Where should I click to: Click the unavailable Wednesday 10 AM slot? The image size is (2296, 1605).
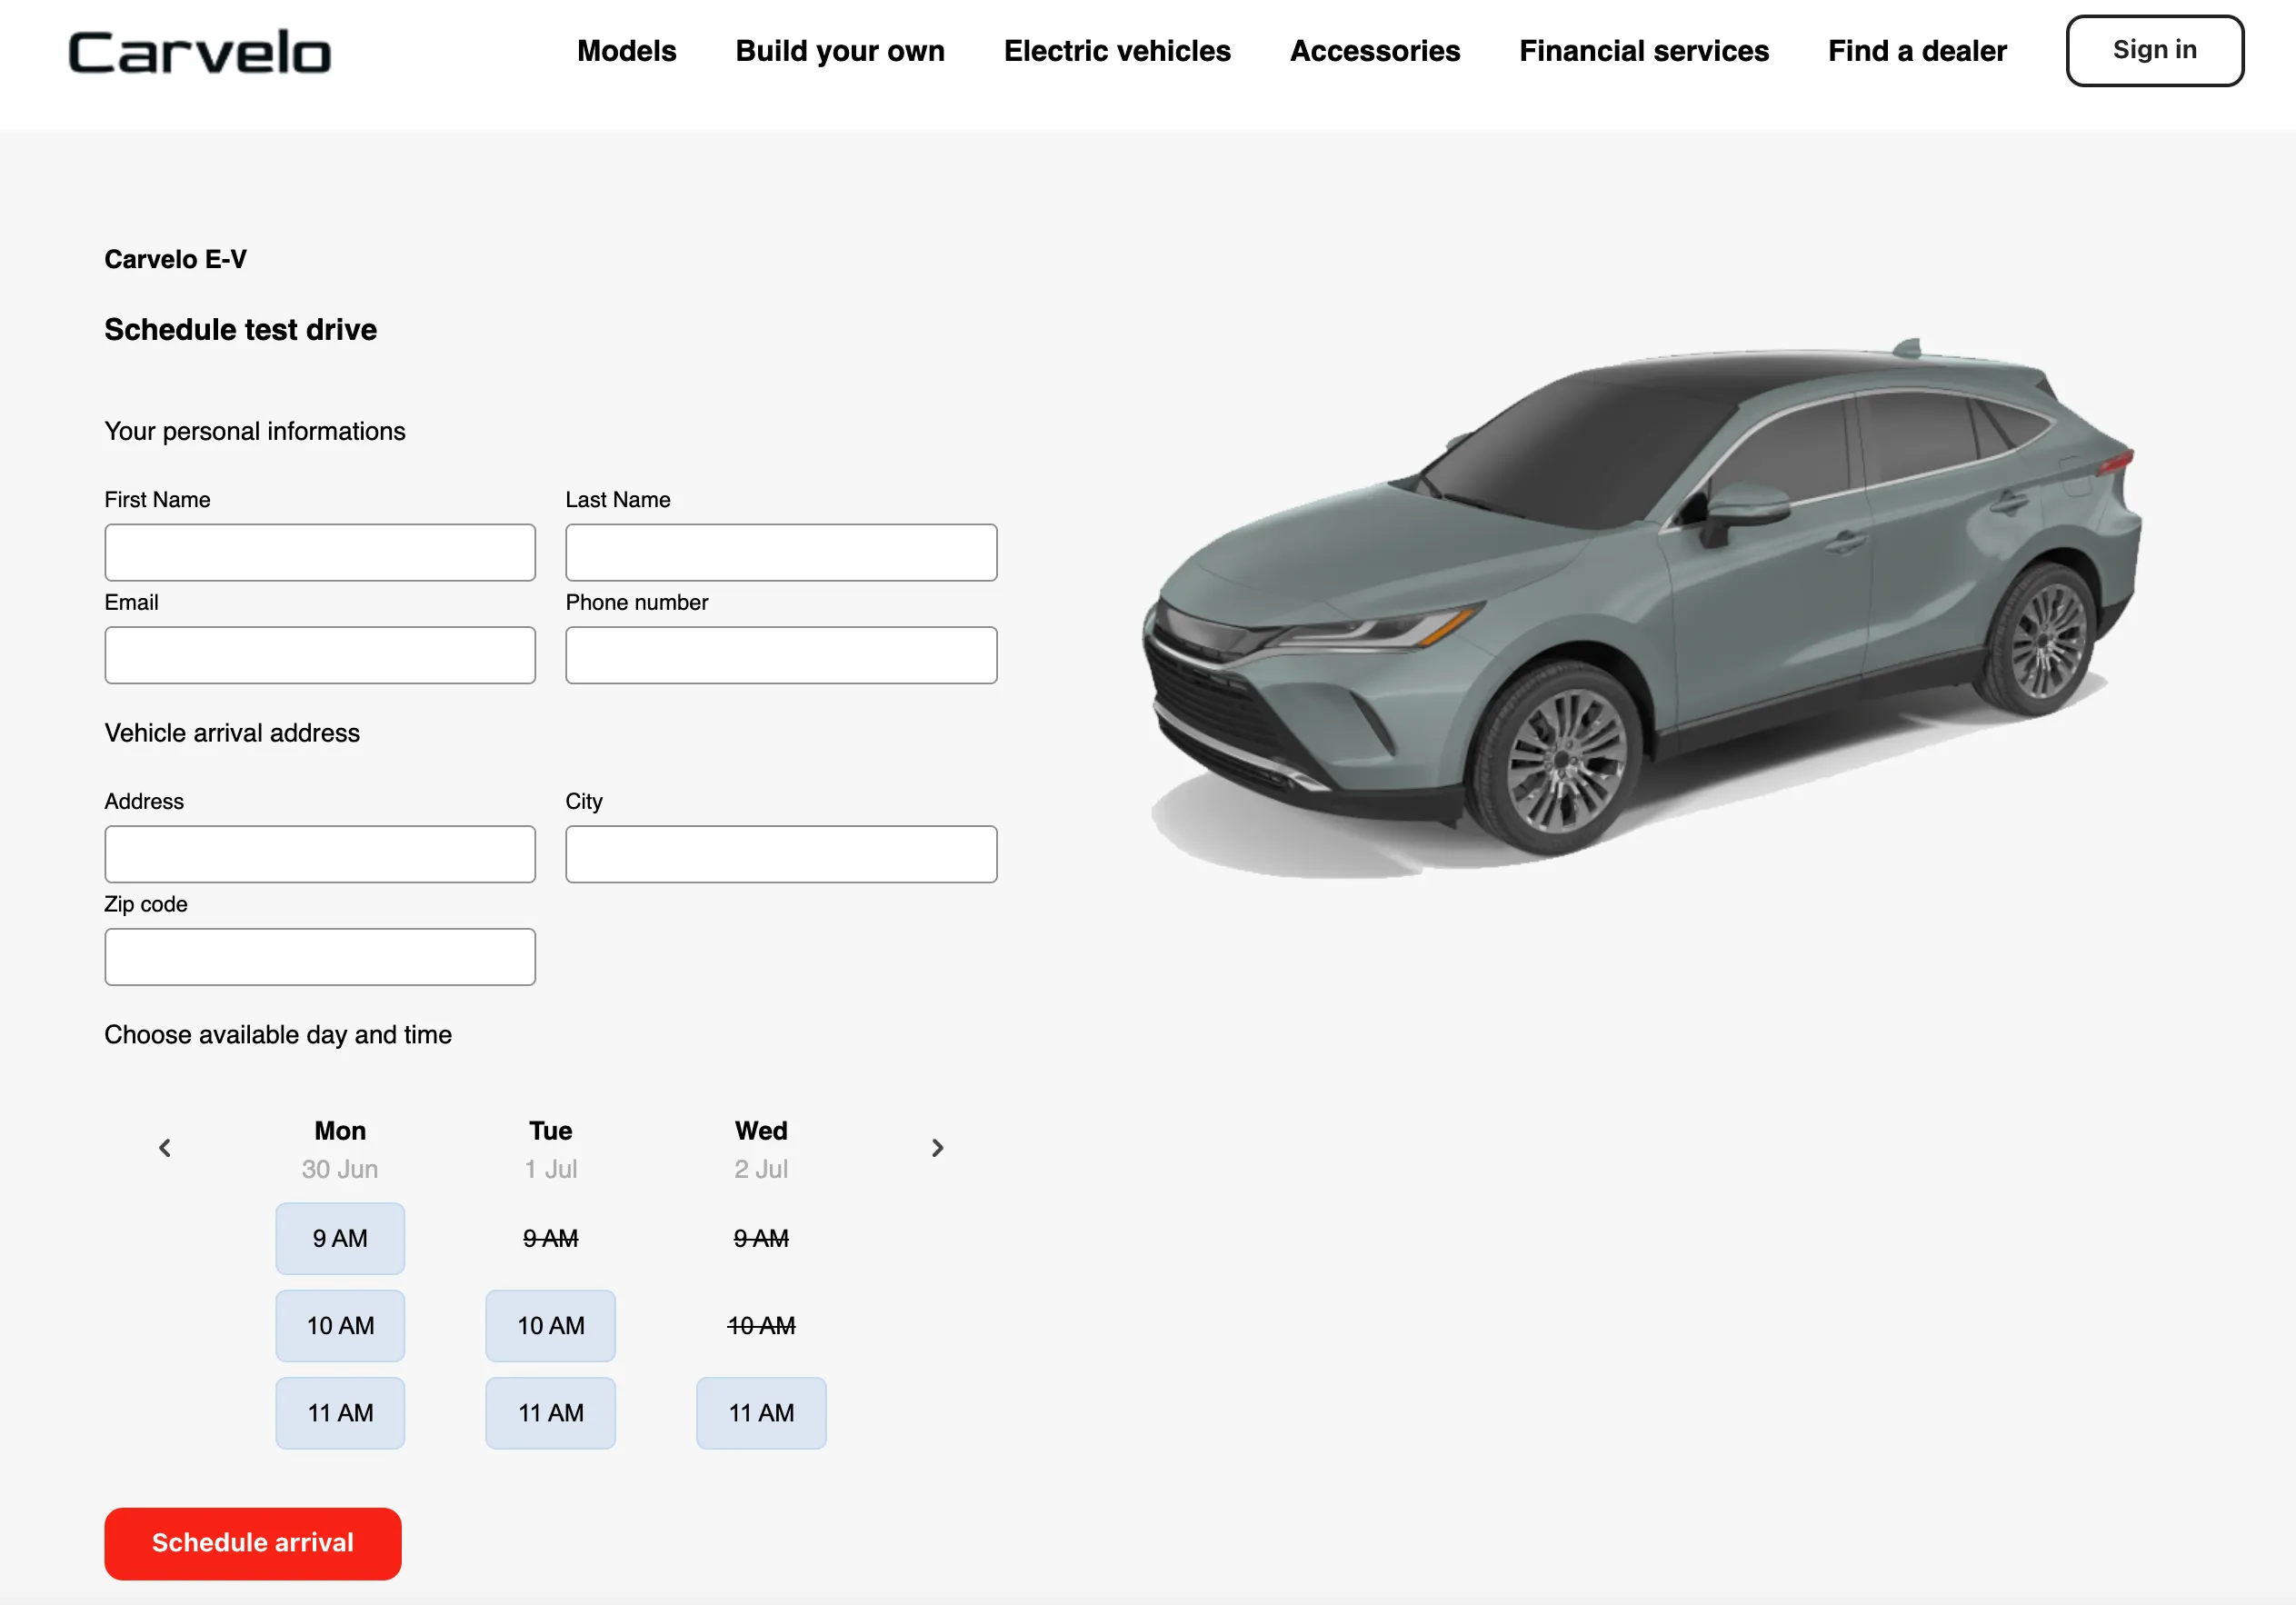point(761,1326)
